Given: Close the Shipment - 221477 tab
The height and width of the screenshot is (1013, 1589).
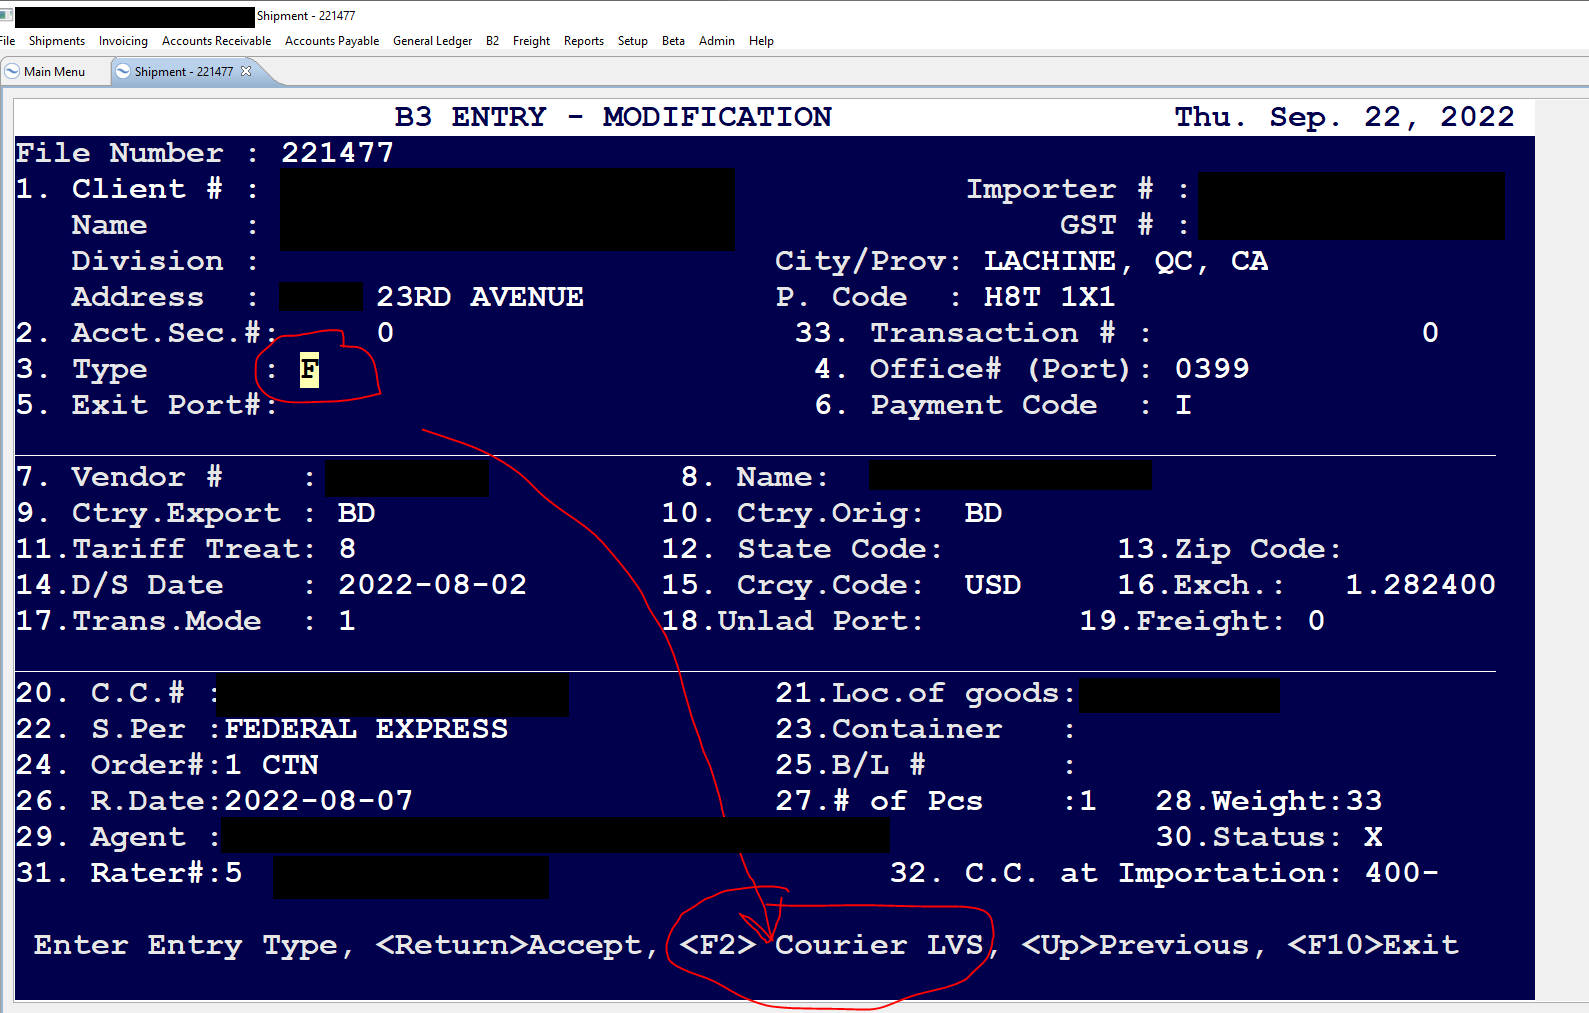Looking at the screenshot, I should click(246, 71).
